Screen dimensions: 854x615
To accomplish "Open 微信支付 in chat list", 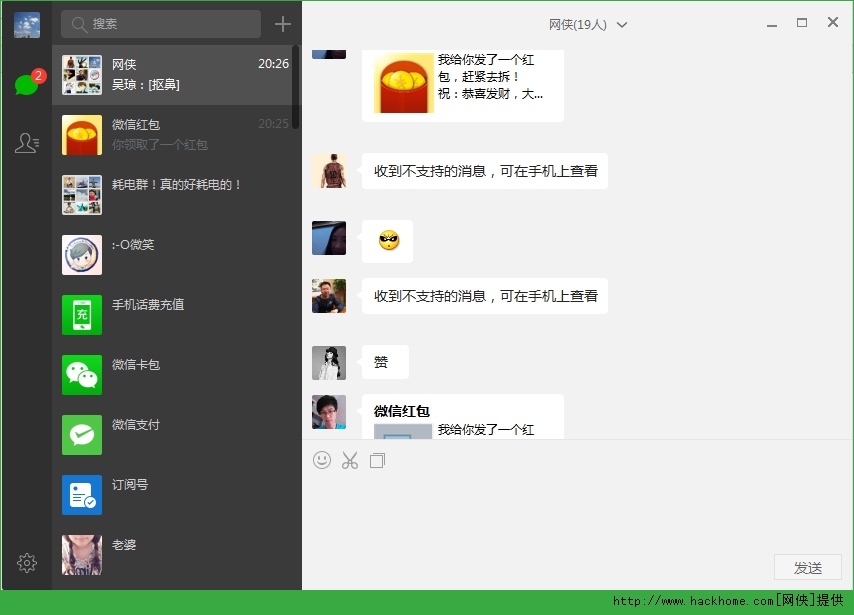I will point(175,435).
